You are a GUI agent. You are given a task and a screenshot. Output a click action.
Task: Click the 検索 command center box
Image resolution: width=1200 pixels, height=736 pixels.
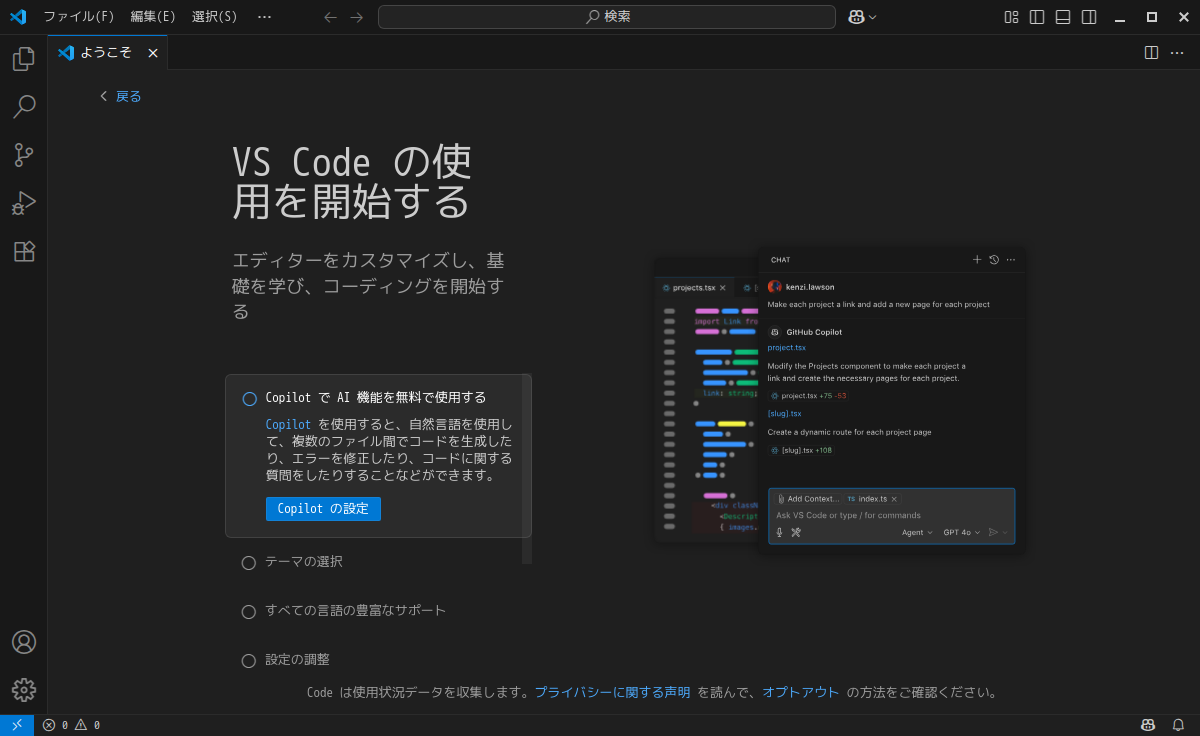click(607, 17)
